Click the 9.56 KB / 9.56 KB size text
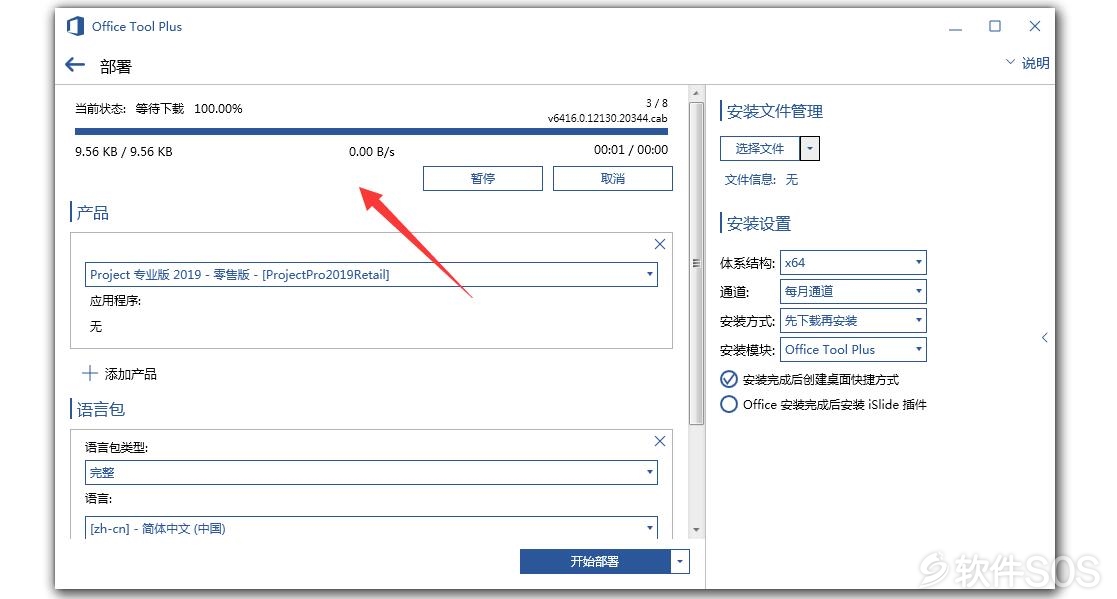 (123, 152)
